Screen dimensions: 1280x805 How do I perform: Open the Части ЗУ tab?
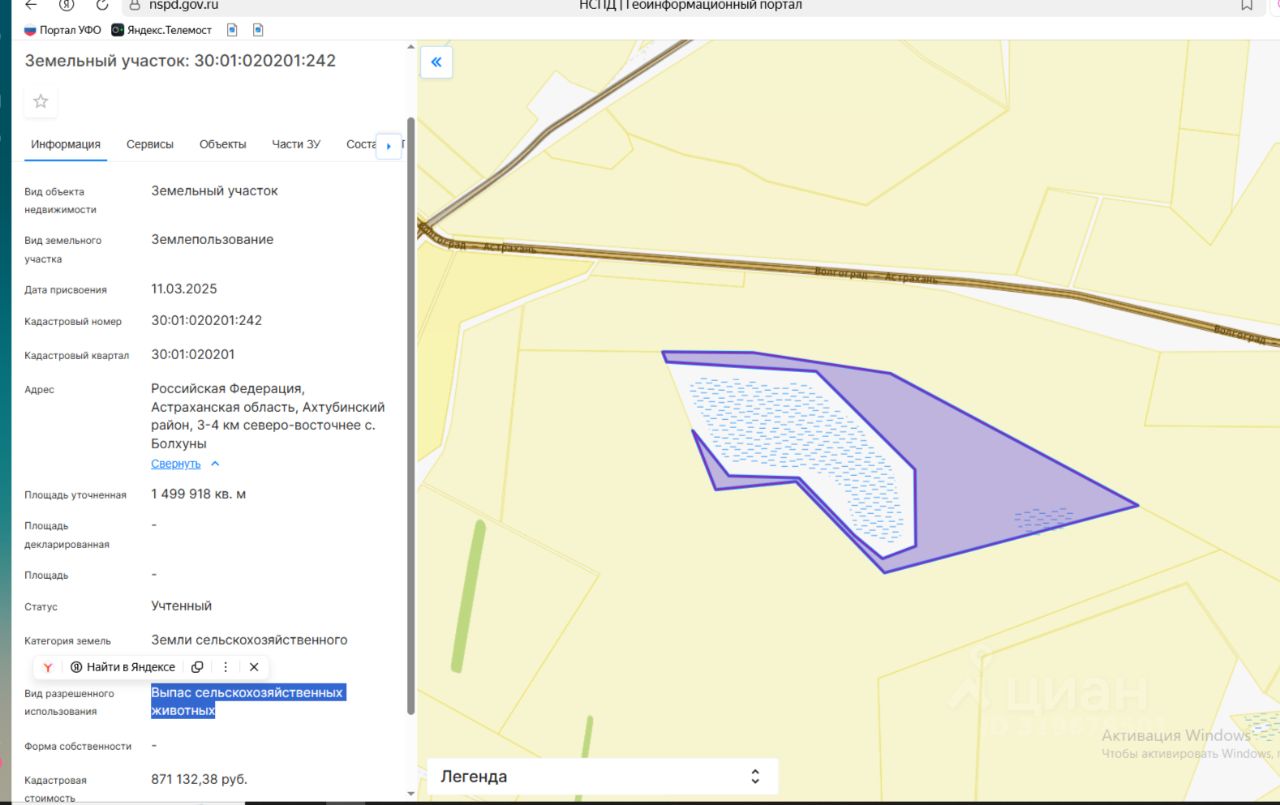click(x=296, y=144)
